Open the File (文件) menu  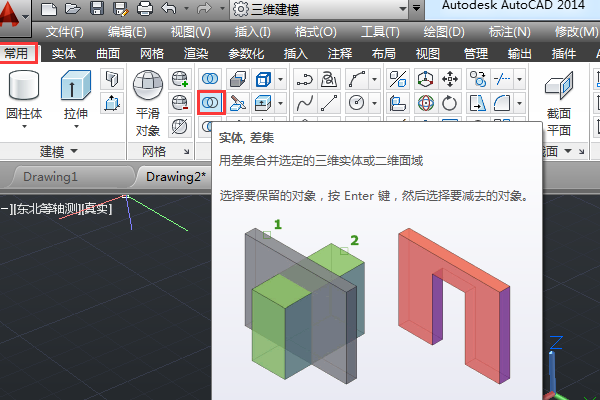(x=65, y=32)
